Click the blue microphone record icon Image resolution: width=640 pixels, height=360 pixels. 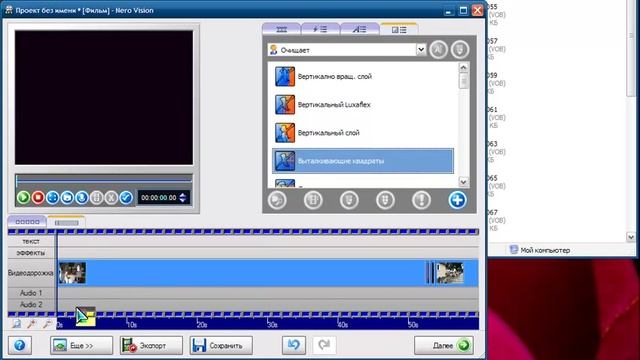pyautogui.click(x=82, y=198)
